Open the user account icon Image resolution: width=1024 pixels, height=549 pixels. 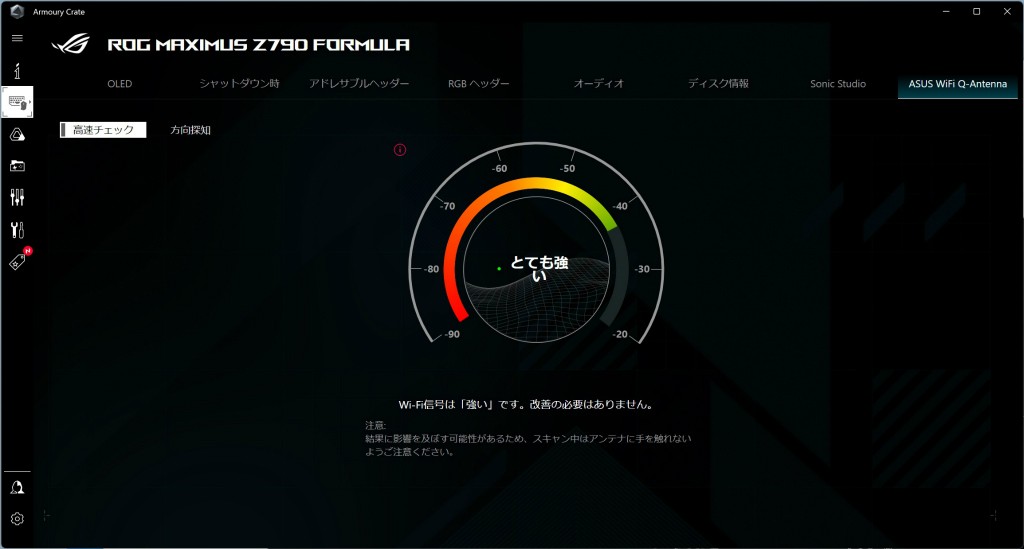click(17, 487)
